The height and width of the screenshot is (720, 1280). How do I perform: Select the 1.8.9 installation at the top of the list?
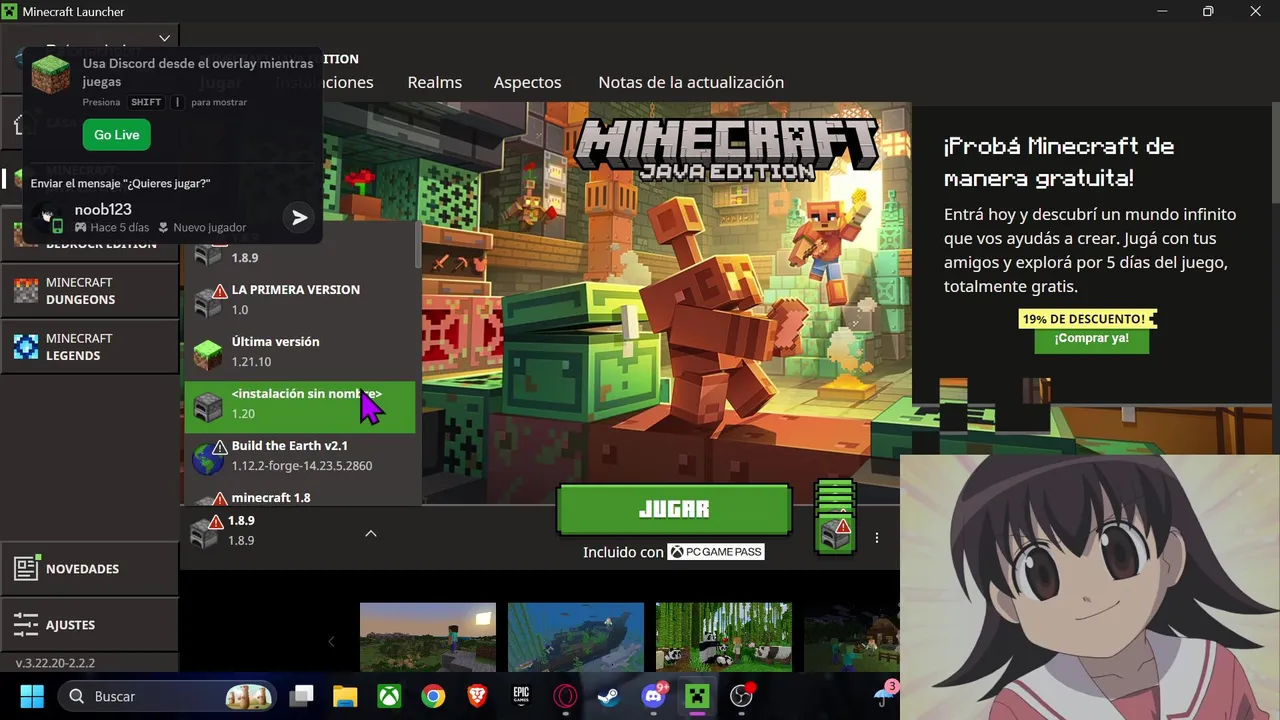299,256
